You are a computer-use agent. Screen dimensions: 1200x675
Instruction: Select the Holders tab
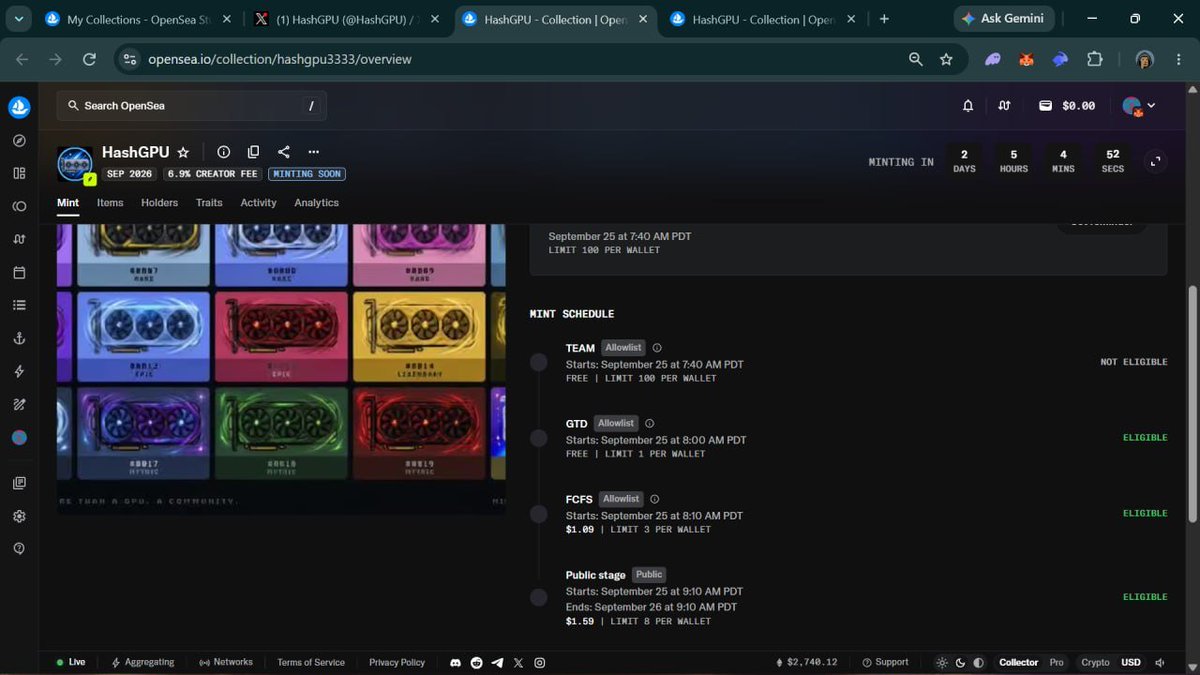[159, 203]
